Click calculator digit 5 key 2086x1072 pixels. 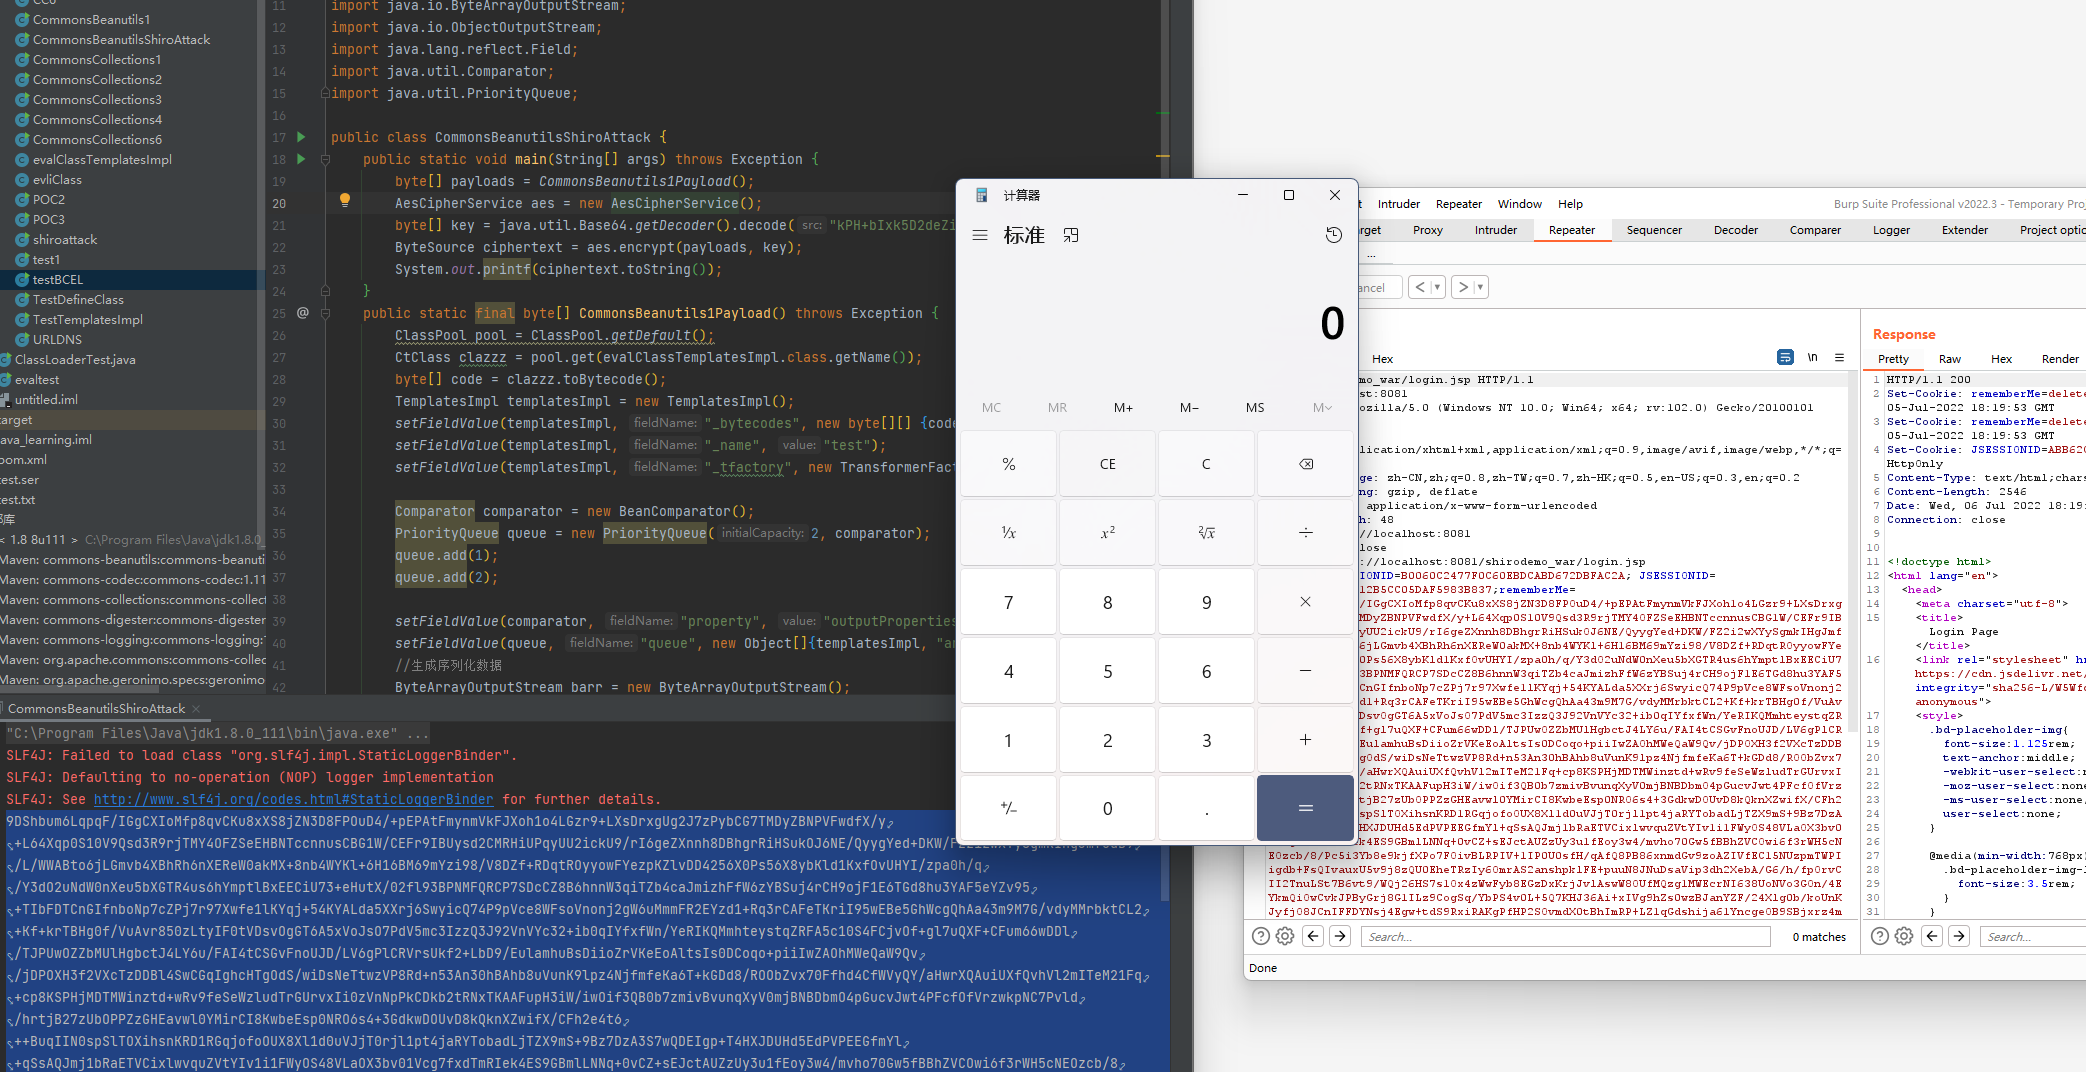(x=1107, y=671)
